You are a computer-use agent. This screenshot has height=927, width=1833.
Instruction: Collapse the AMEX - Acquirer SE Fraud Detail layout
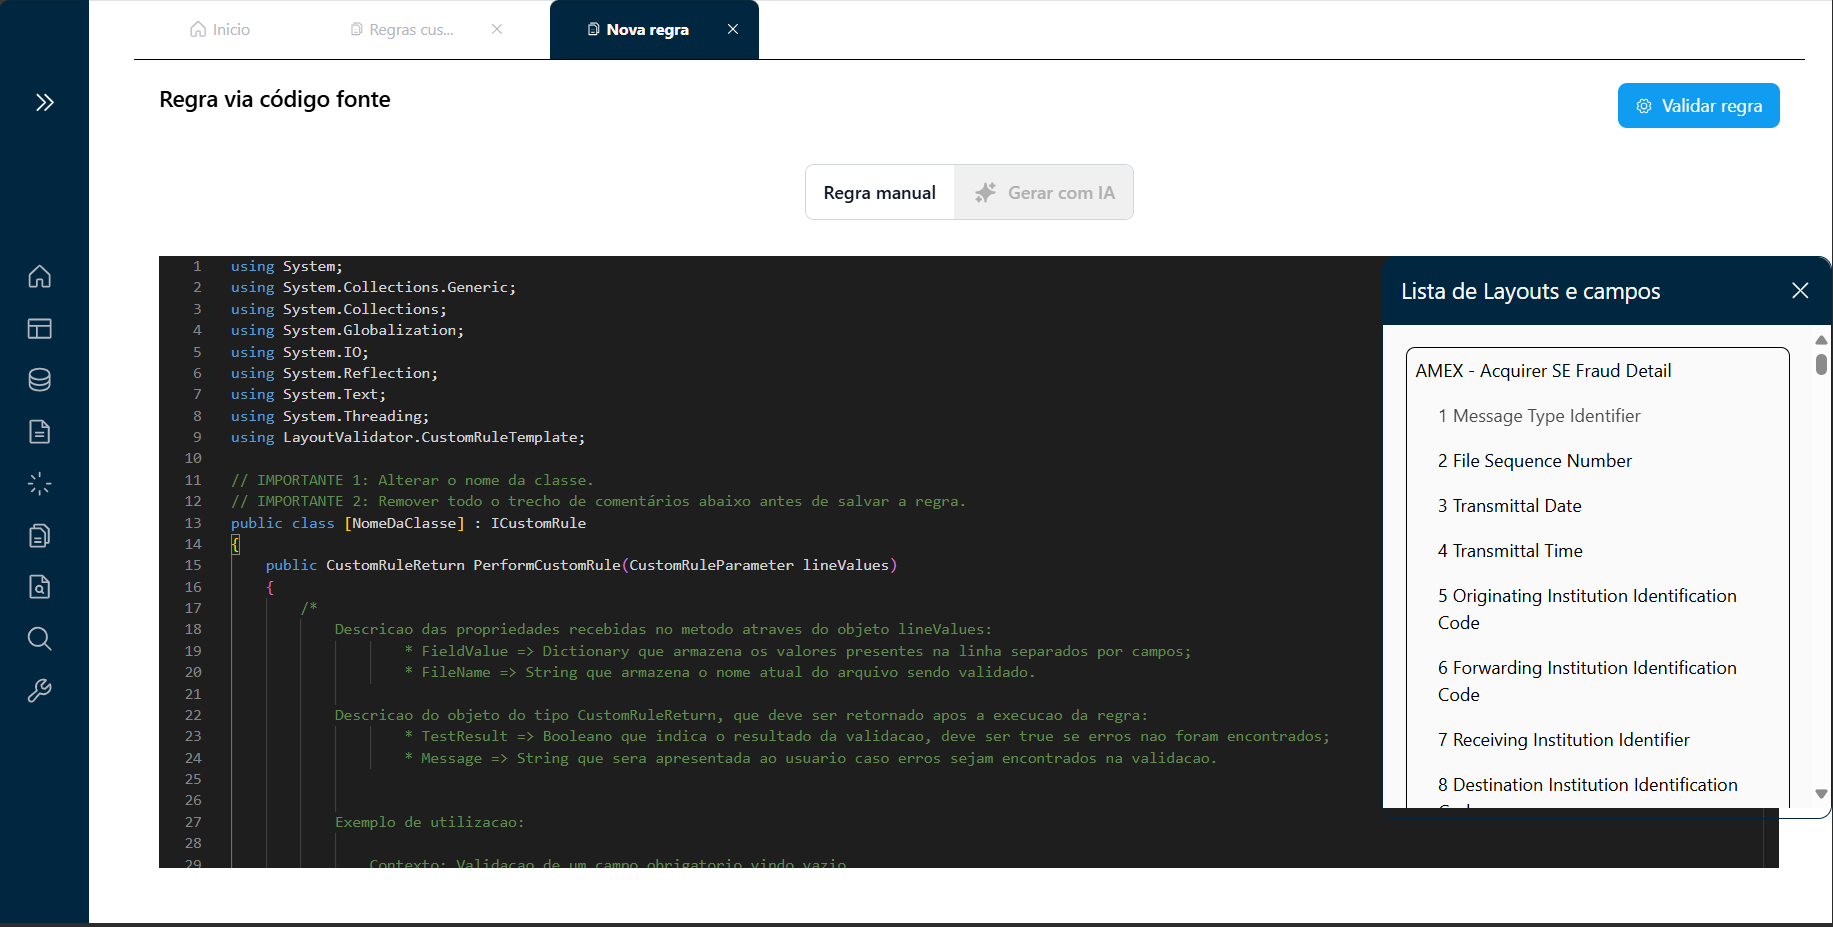(1543, 371)
